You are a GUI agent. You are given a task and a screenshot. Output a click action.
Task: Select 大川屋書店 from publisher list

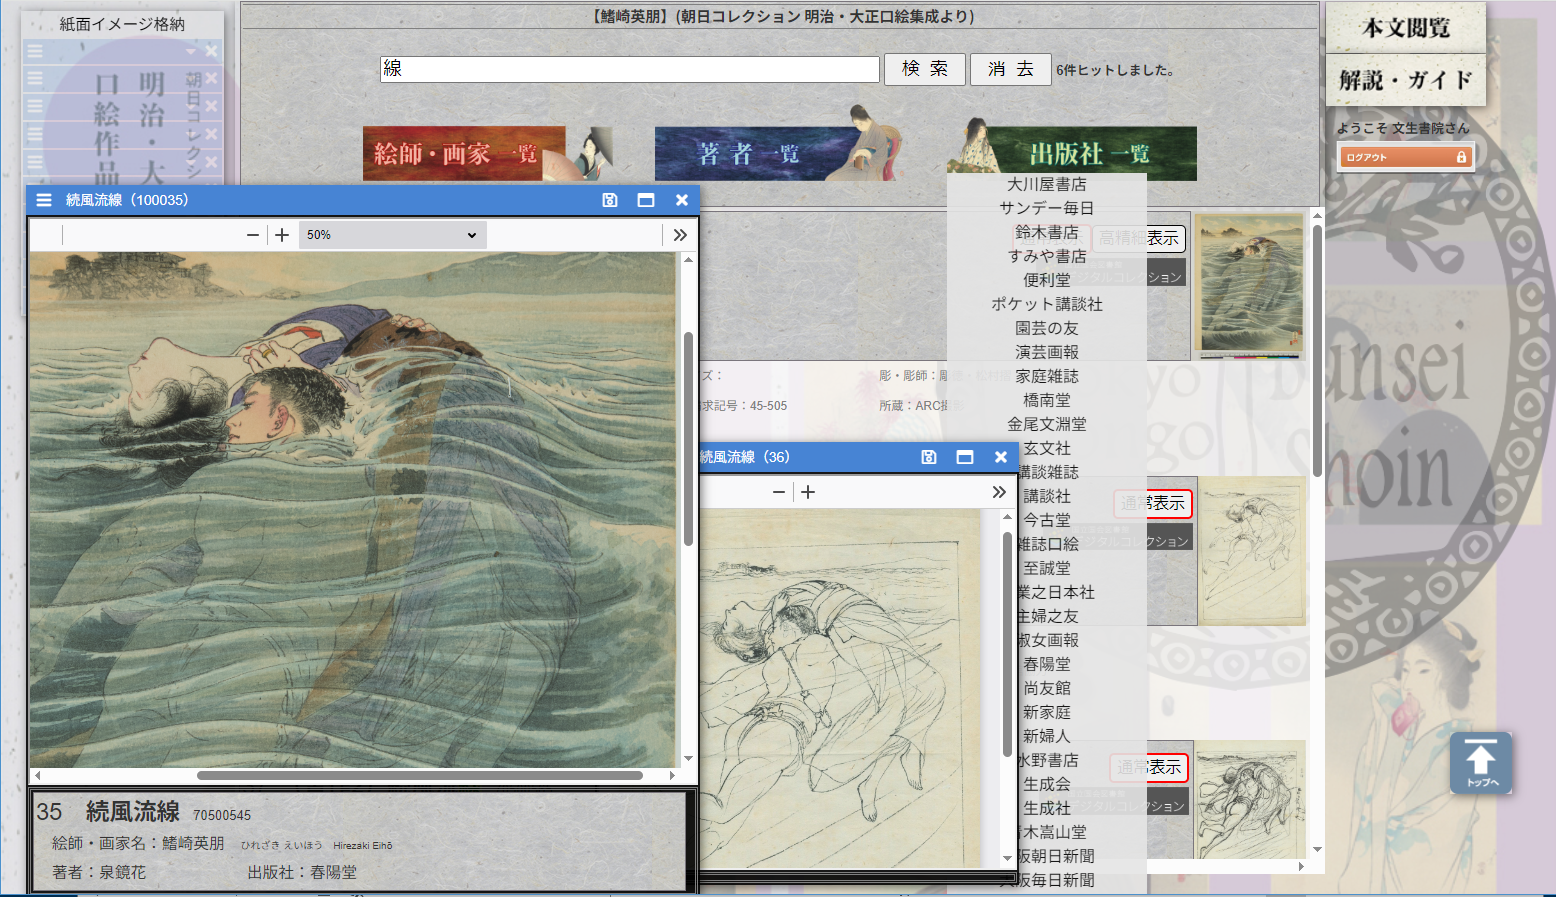point(1047,184)
